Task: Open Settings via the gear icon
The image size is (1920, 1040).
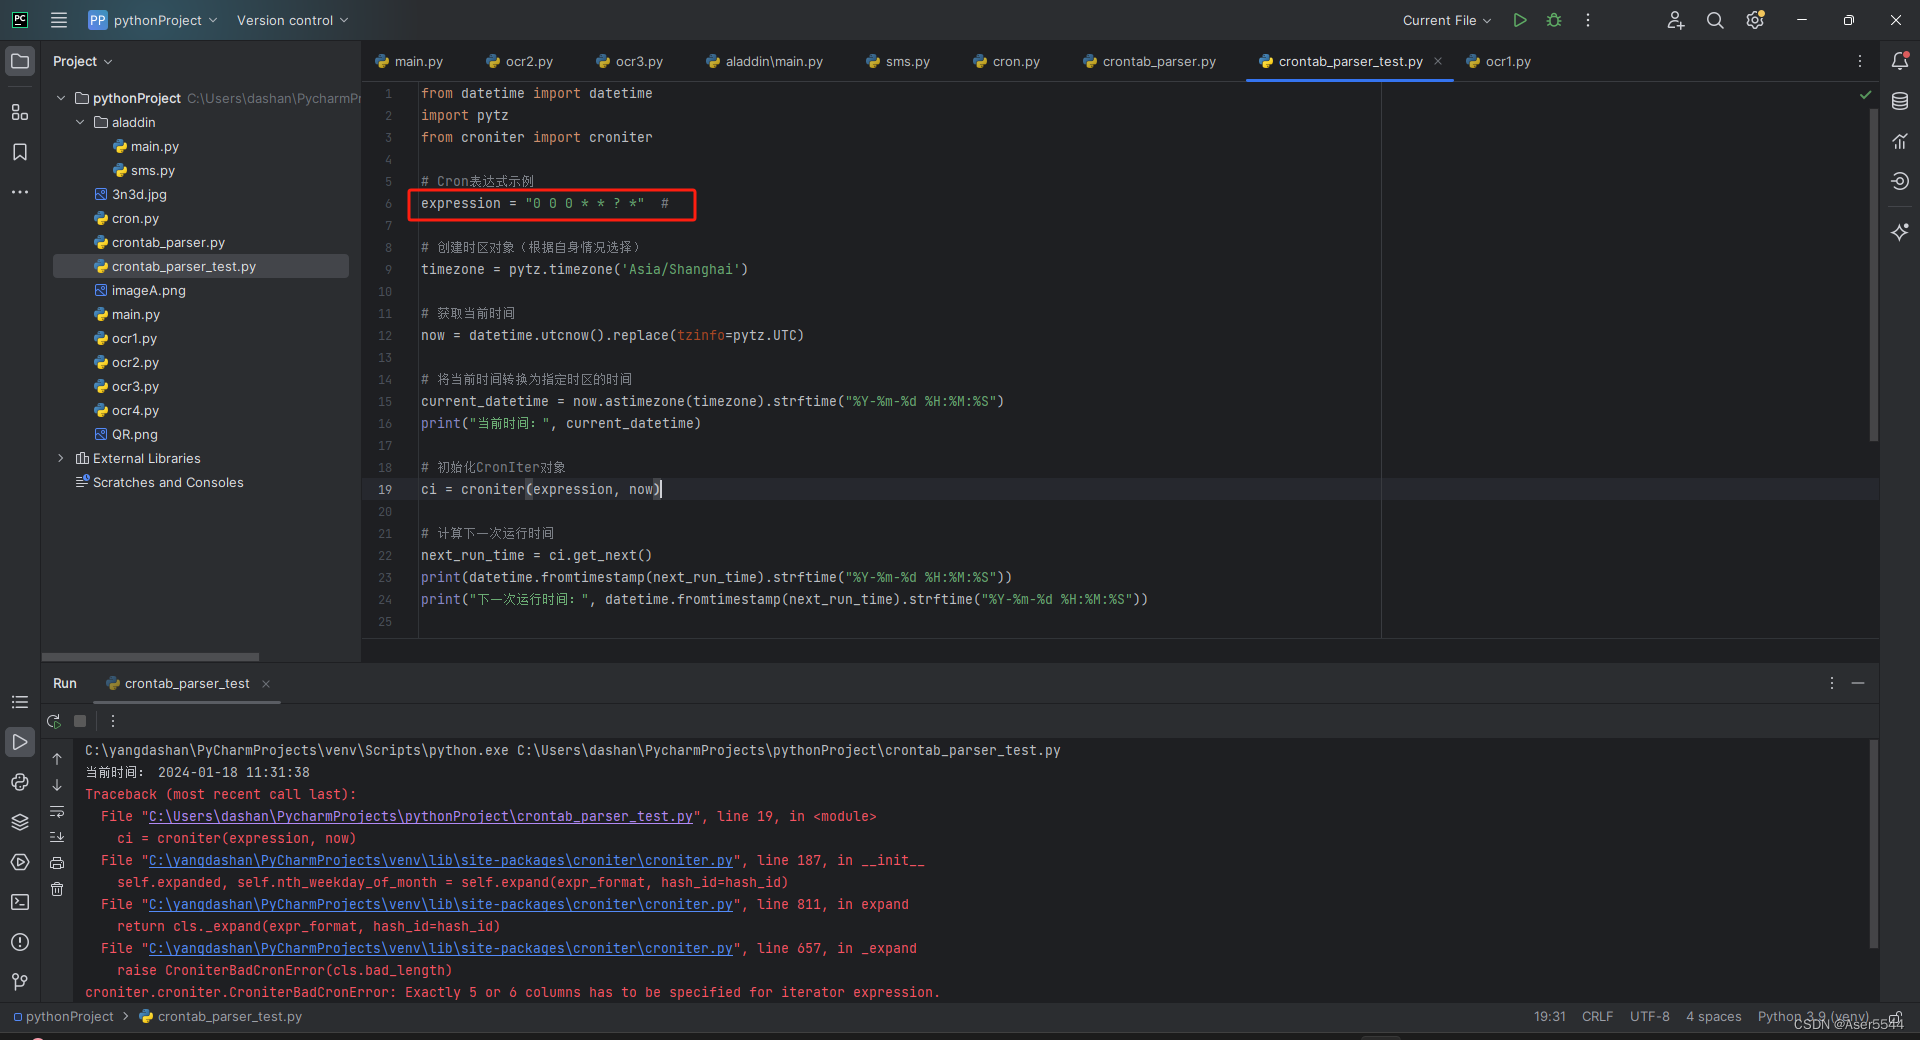Action: pyautogui.click(x=1755, y=20)
